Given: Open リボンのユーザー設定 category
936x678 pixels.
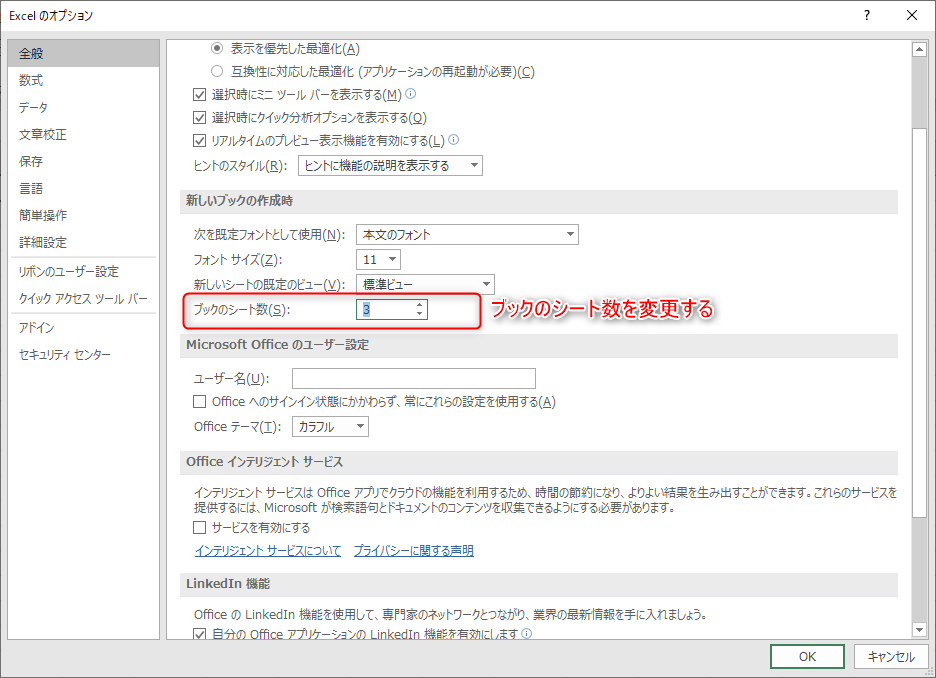Looking at the screenshot, I should [x=84, y=272].
